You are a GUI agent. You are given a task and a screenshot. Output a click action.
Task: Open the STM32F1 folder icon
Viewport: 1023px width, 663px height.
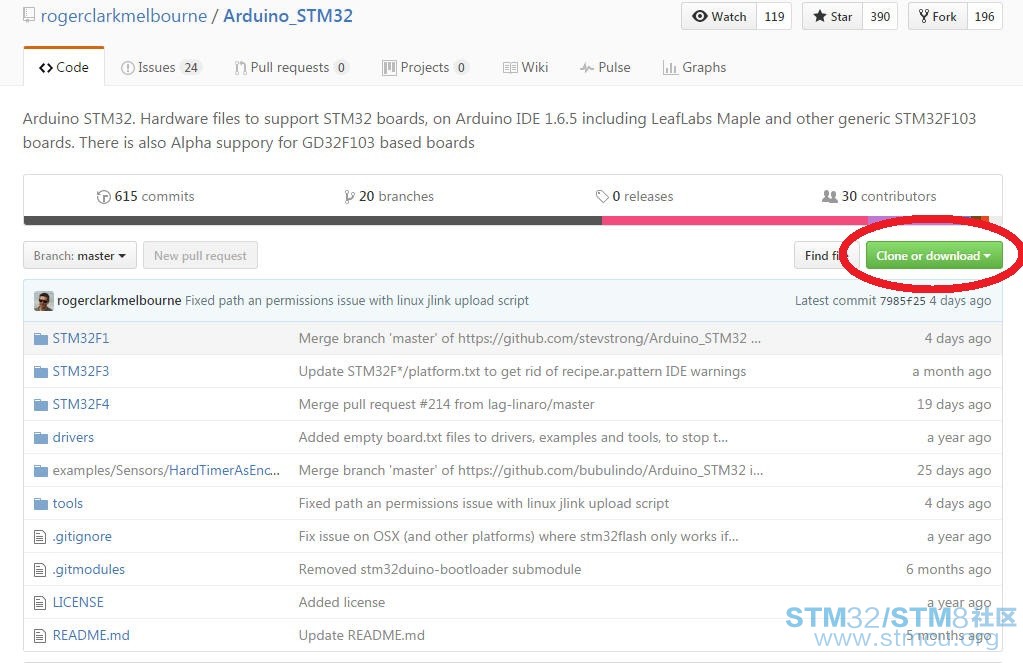pos(40,339)
